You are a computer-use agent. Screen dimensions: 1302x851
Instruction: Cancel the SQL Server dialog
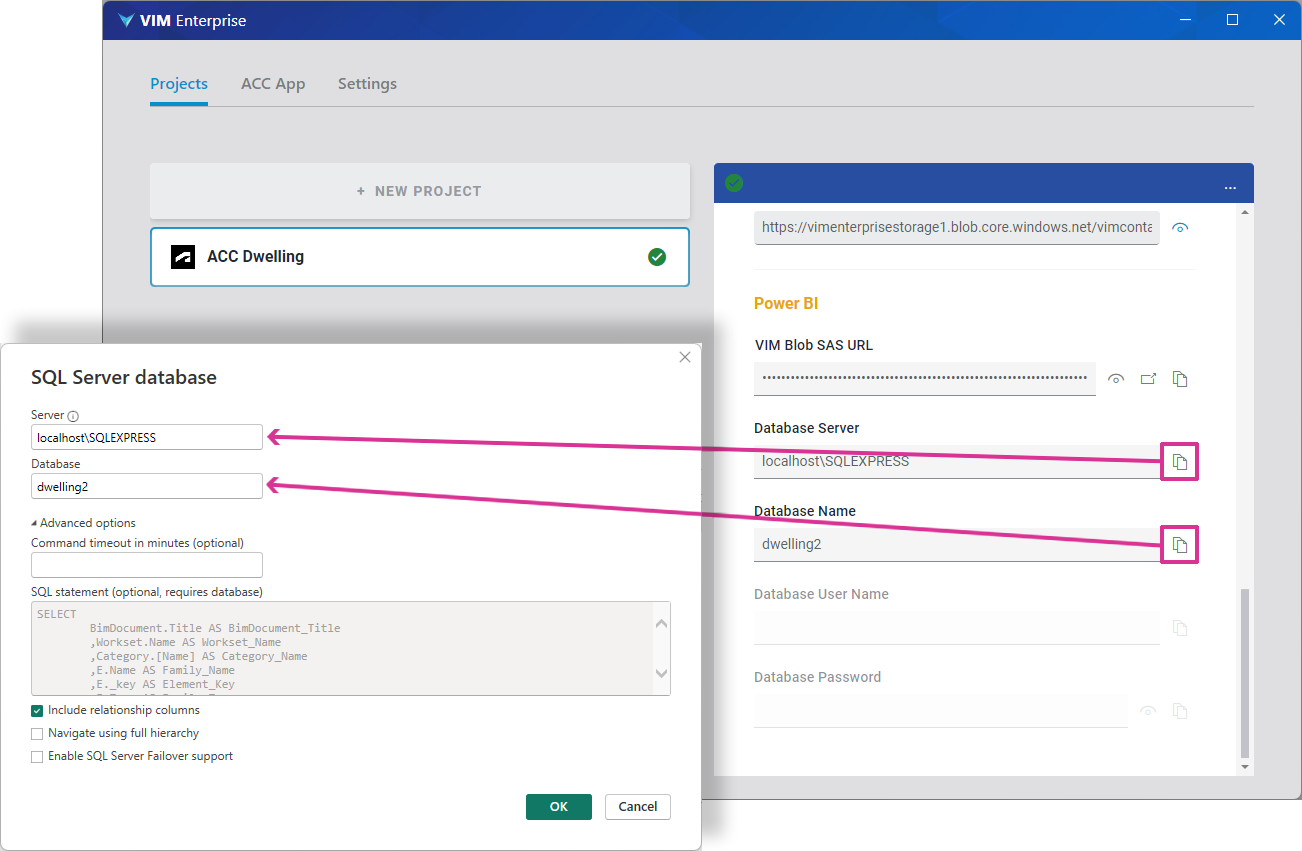tap(638, 807)
